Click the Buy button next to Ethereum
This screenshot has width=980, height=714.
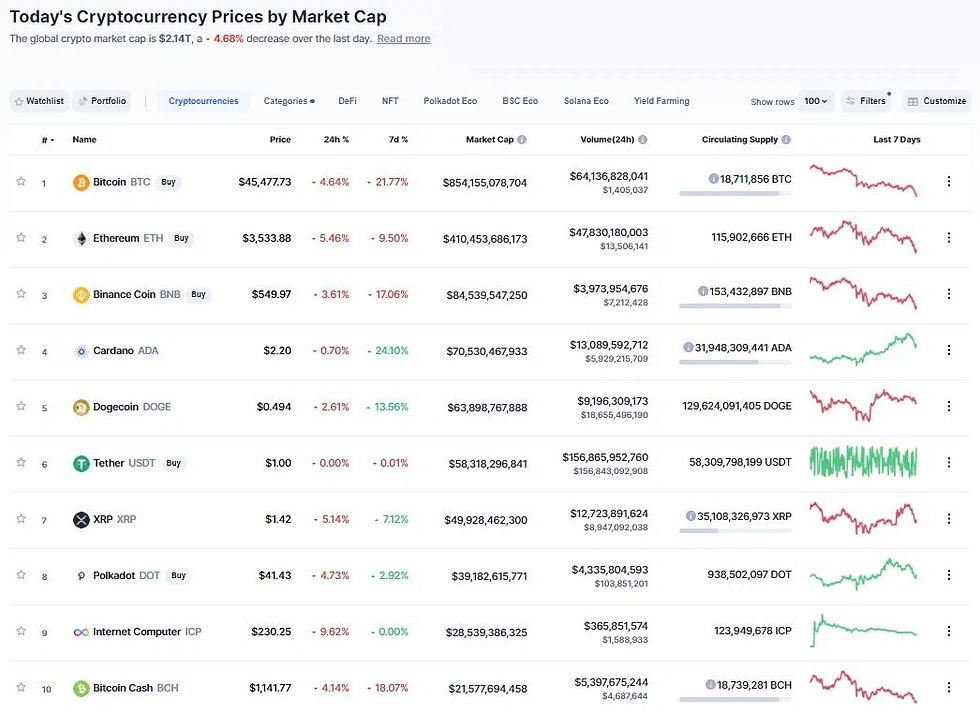(x=181, y=238)
